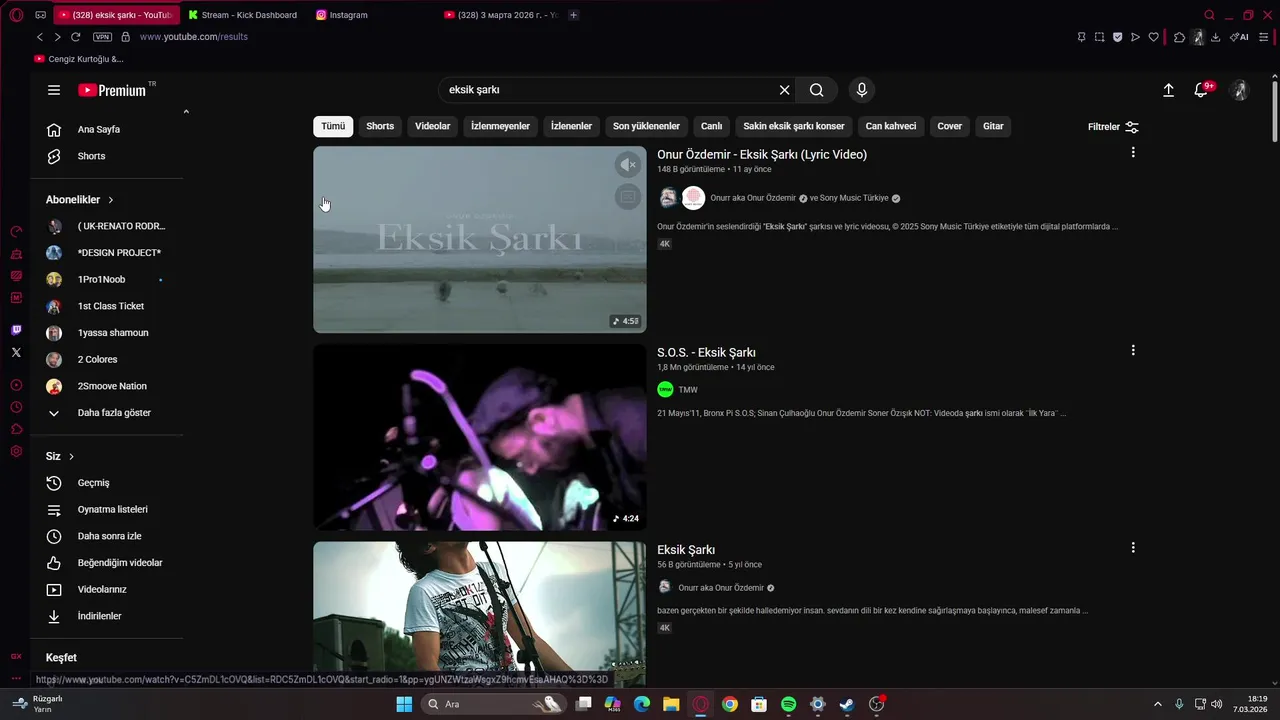Open Onur Özdemir - Eksik Şarkı (Lyric Video) title

[x=762, y=155]
